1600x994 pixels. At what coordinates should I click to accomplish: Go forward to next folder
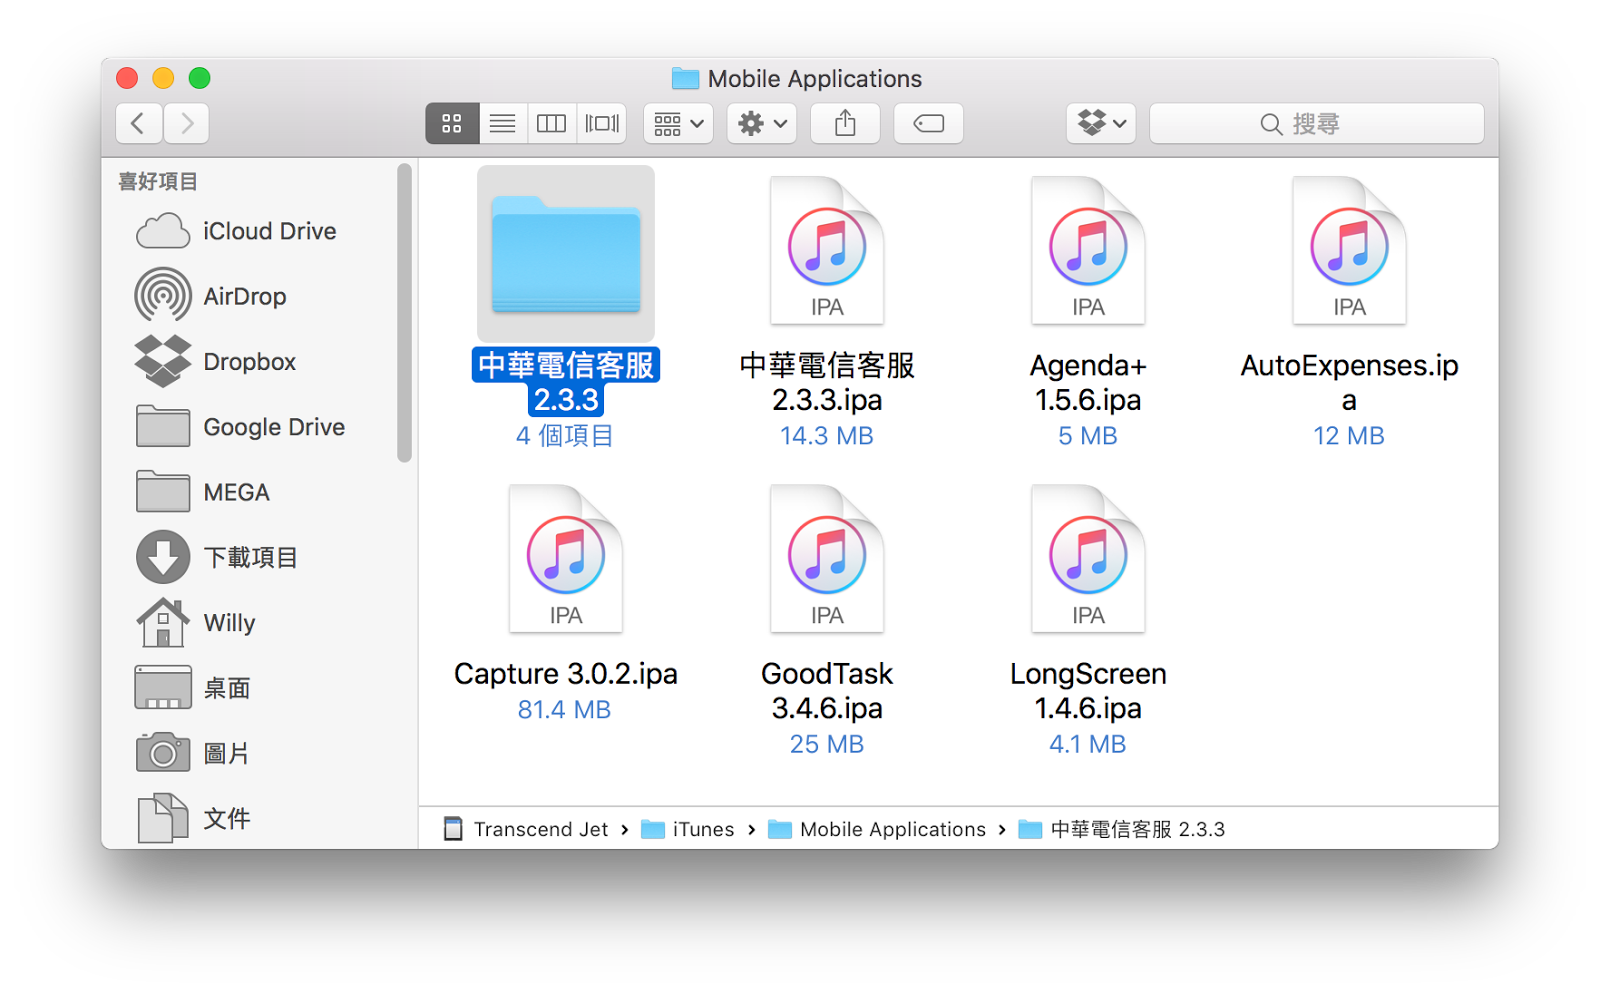coord(187,123)
